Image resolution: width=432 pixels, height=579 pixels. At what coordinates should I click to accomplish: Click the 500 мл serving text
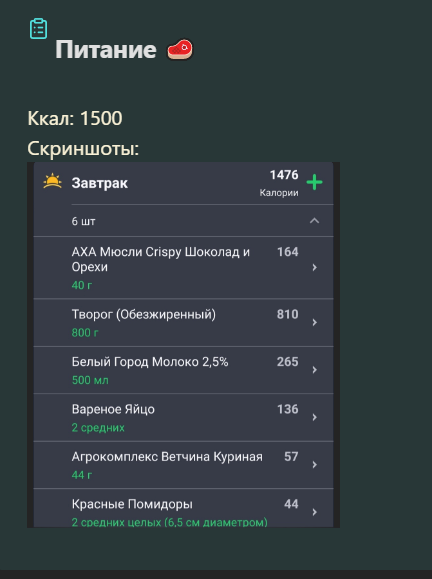click(90, 380)
